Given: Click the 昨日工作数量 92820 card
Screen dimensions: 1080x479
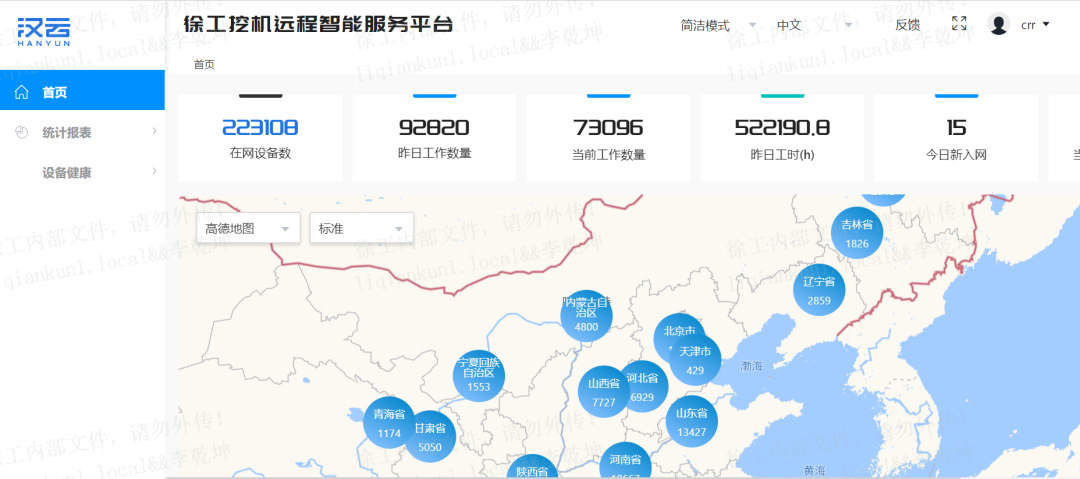Looking at the screenshot, I should click(x=434, y=139).
